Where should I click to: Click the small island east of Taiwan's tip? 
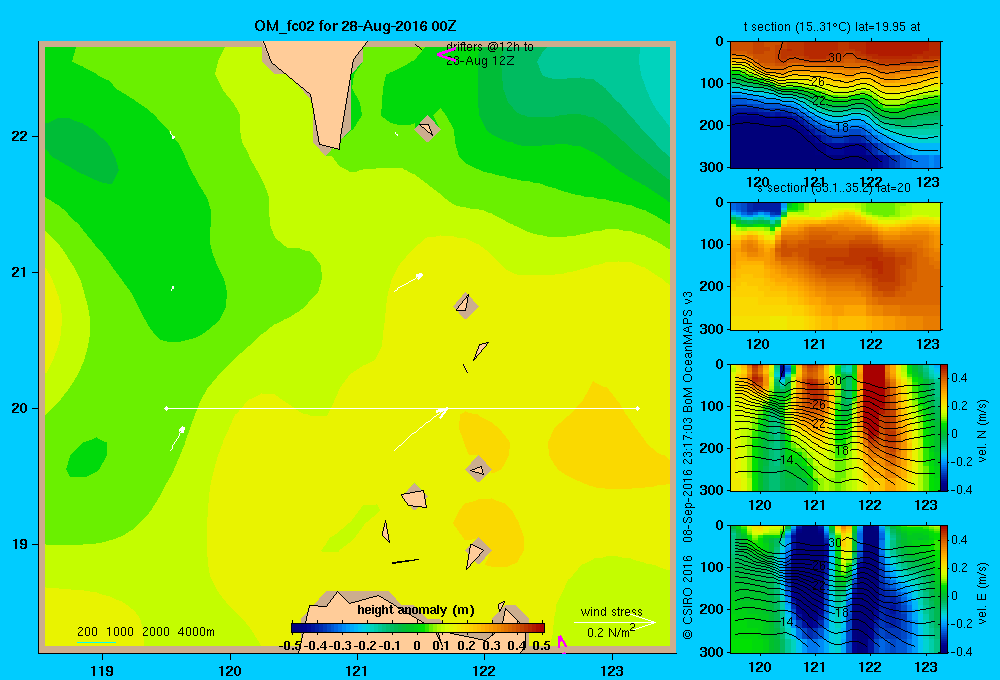pyautogui.click(x=427, y=129)
